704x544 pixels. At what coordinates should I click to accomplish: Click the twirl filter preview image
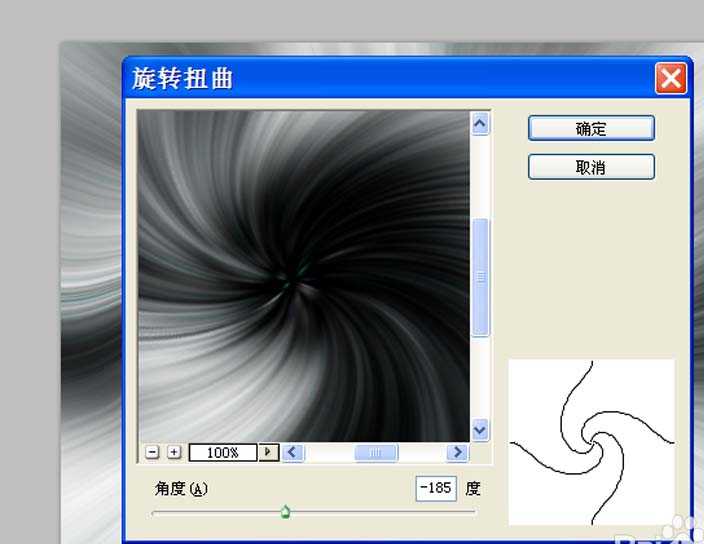[304, 276]
